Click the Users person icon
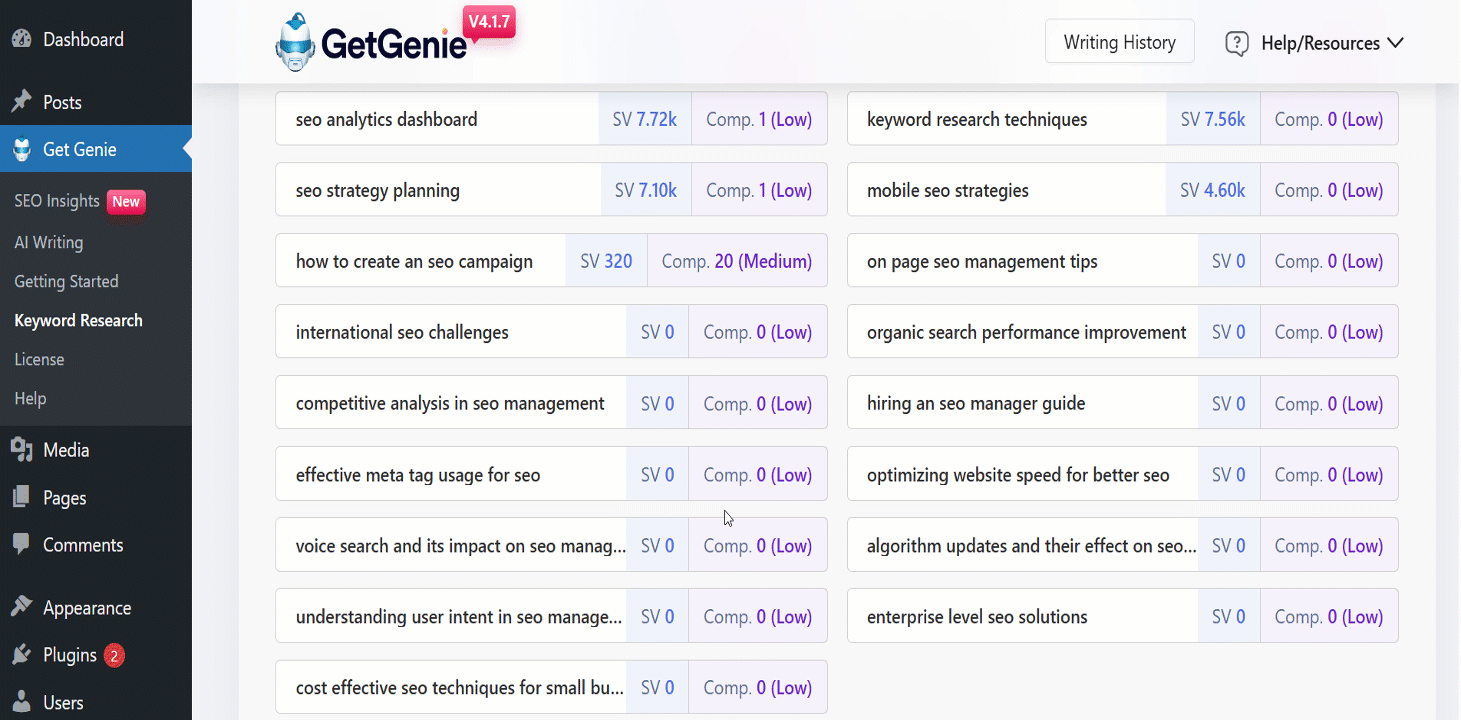The height and width of the screenshot is (720, 1461). 21,703
